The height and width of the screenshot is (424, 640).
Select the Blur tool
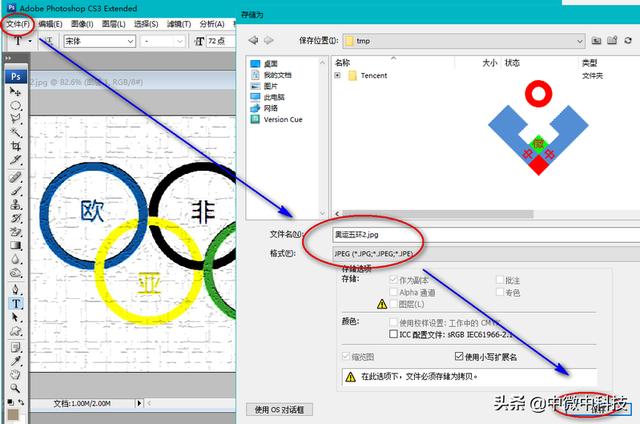coord(16,259)
